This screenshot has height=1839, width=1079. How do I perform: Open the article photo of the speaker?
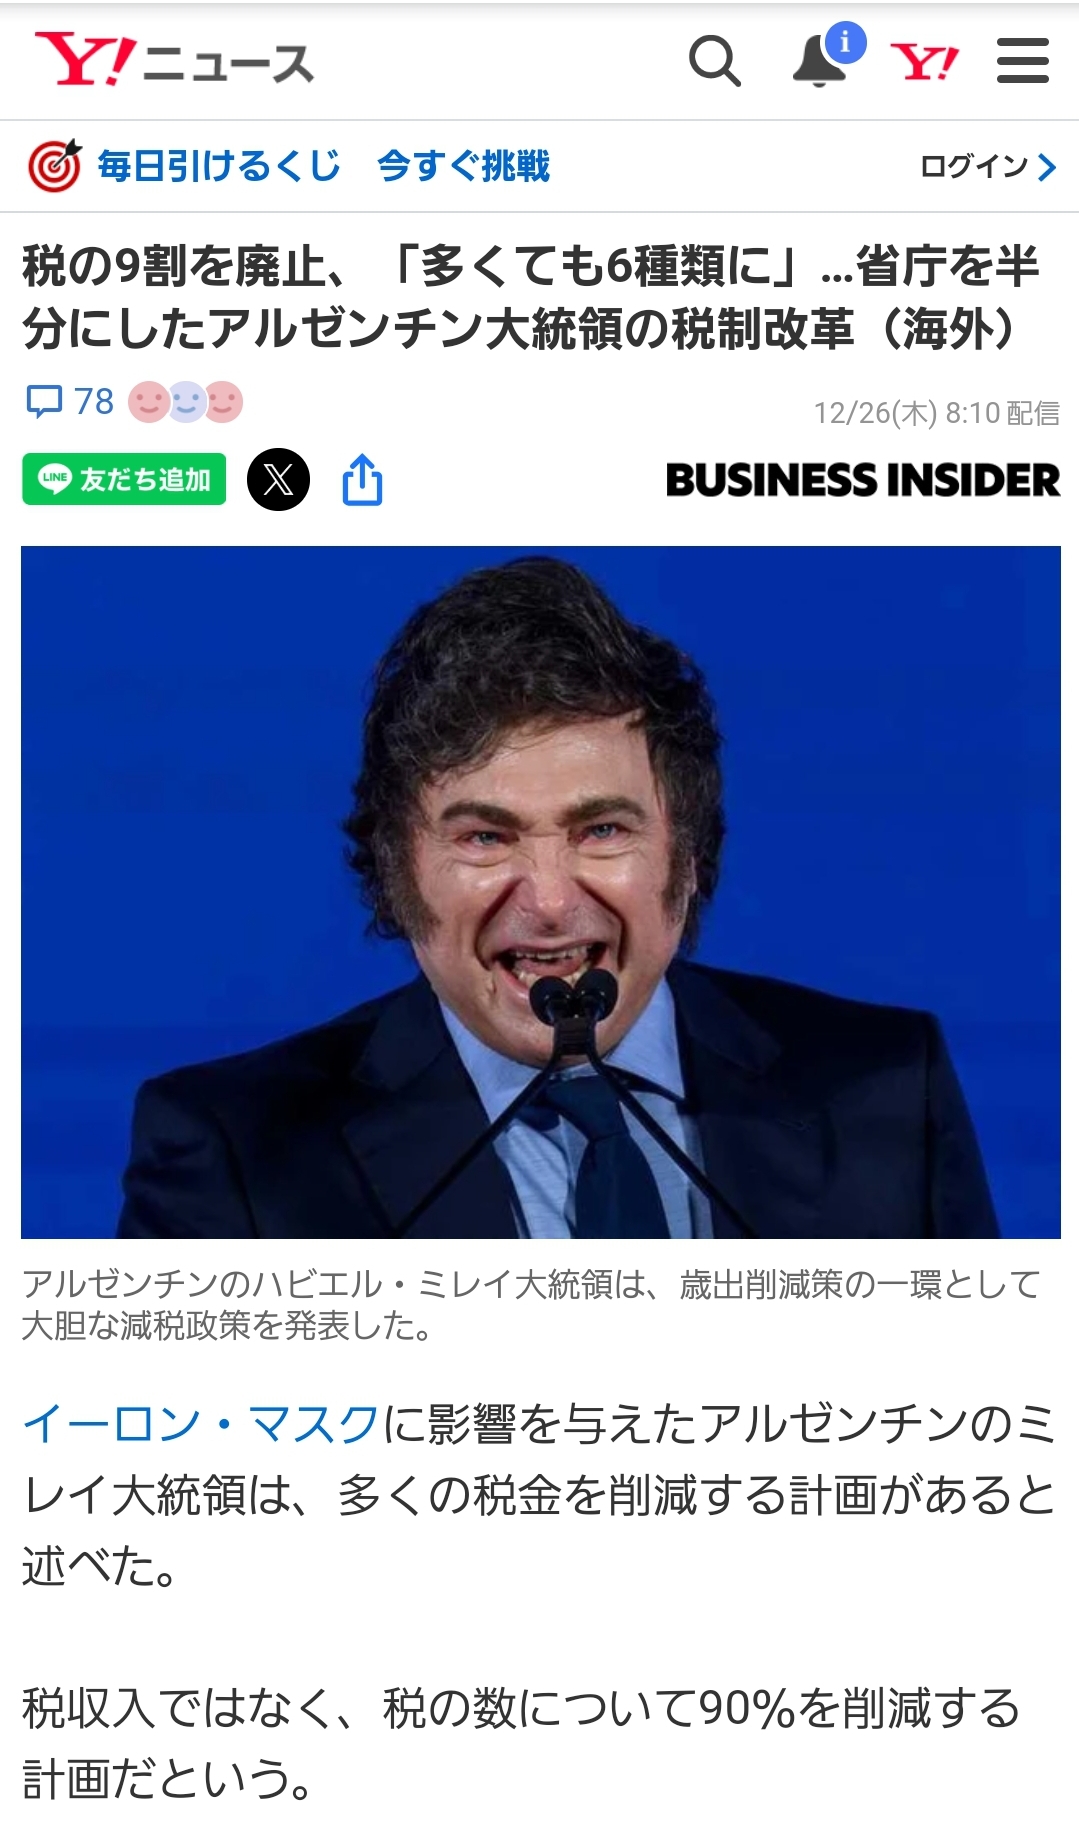(x=540, y=892)
